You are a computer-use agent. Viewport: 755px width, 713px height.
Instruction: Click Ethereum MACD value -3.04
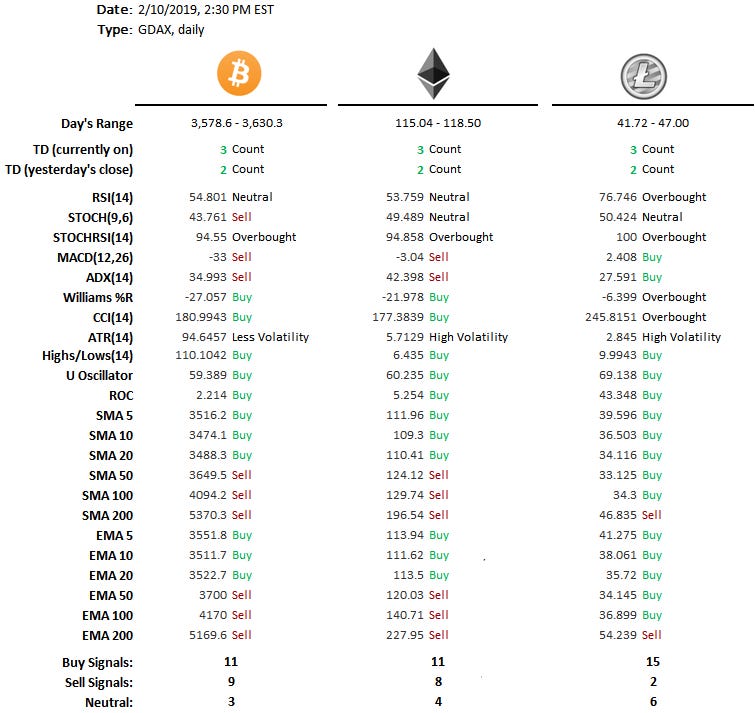click(x=410, y=257)
